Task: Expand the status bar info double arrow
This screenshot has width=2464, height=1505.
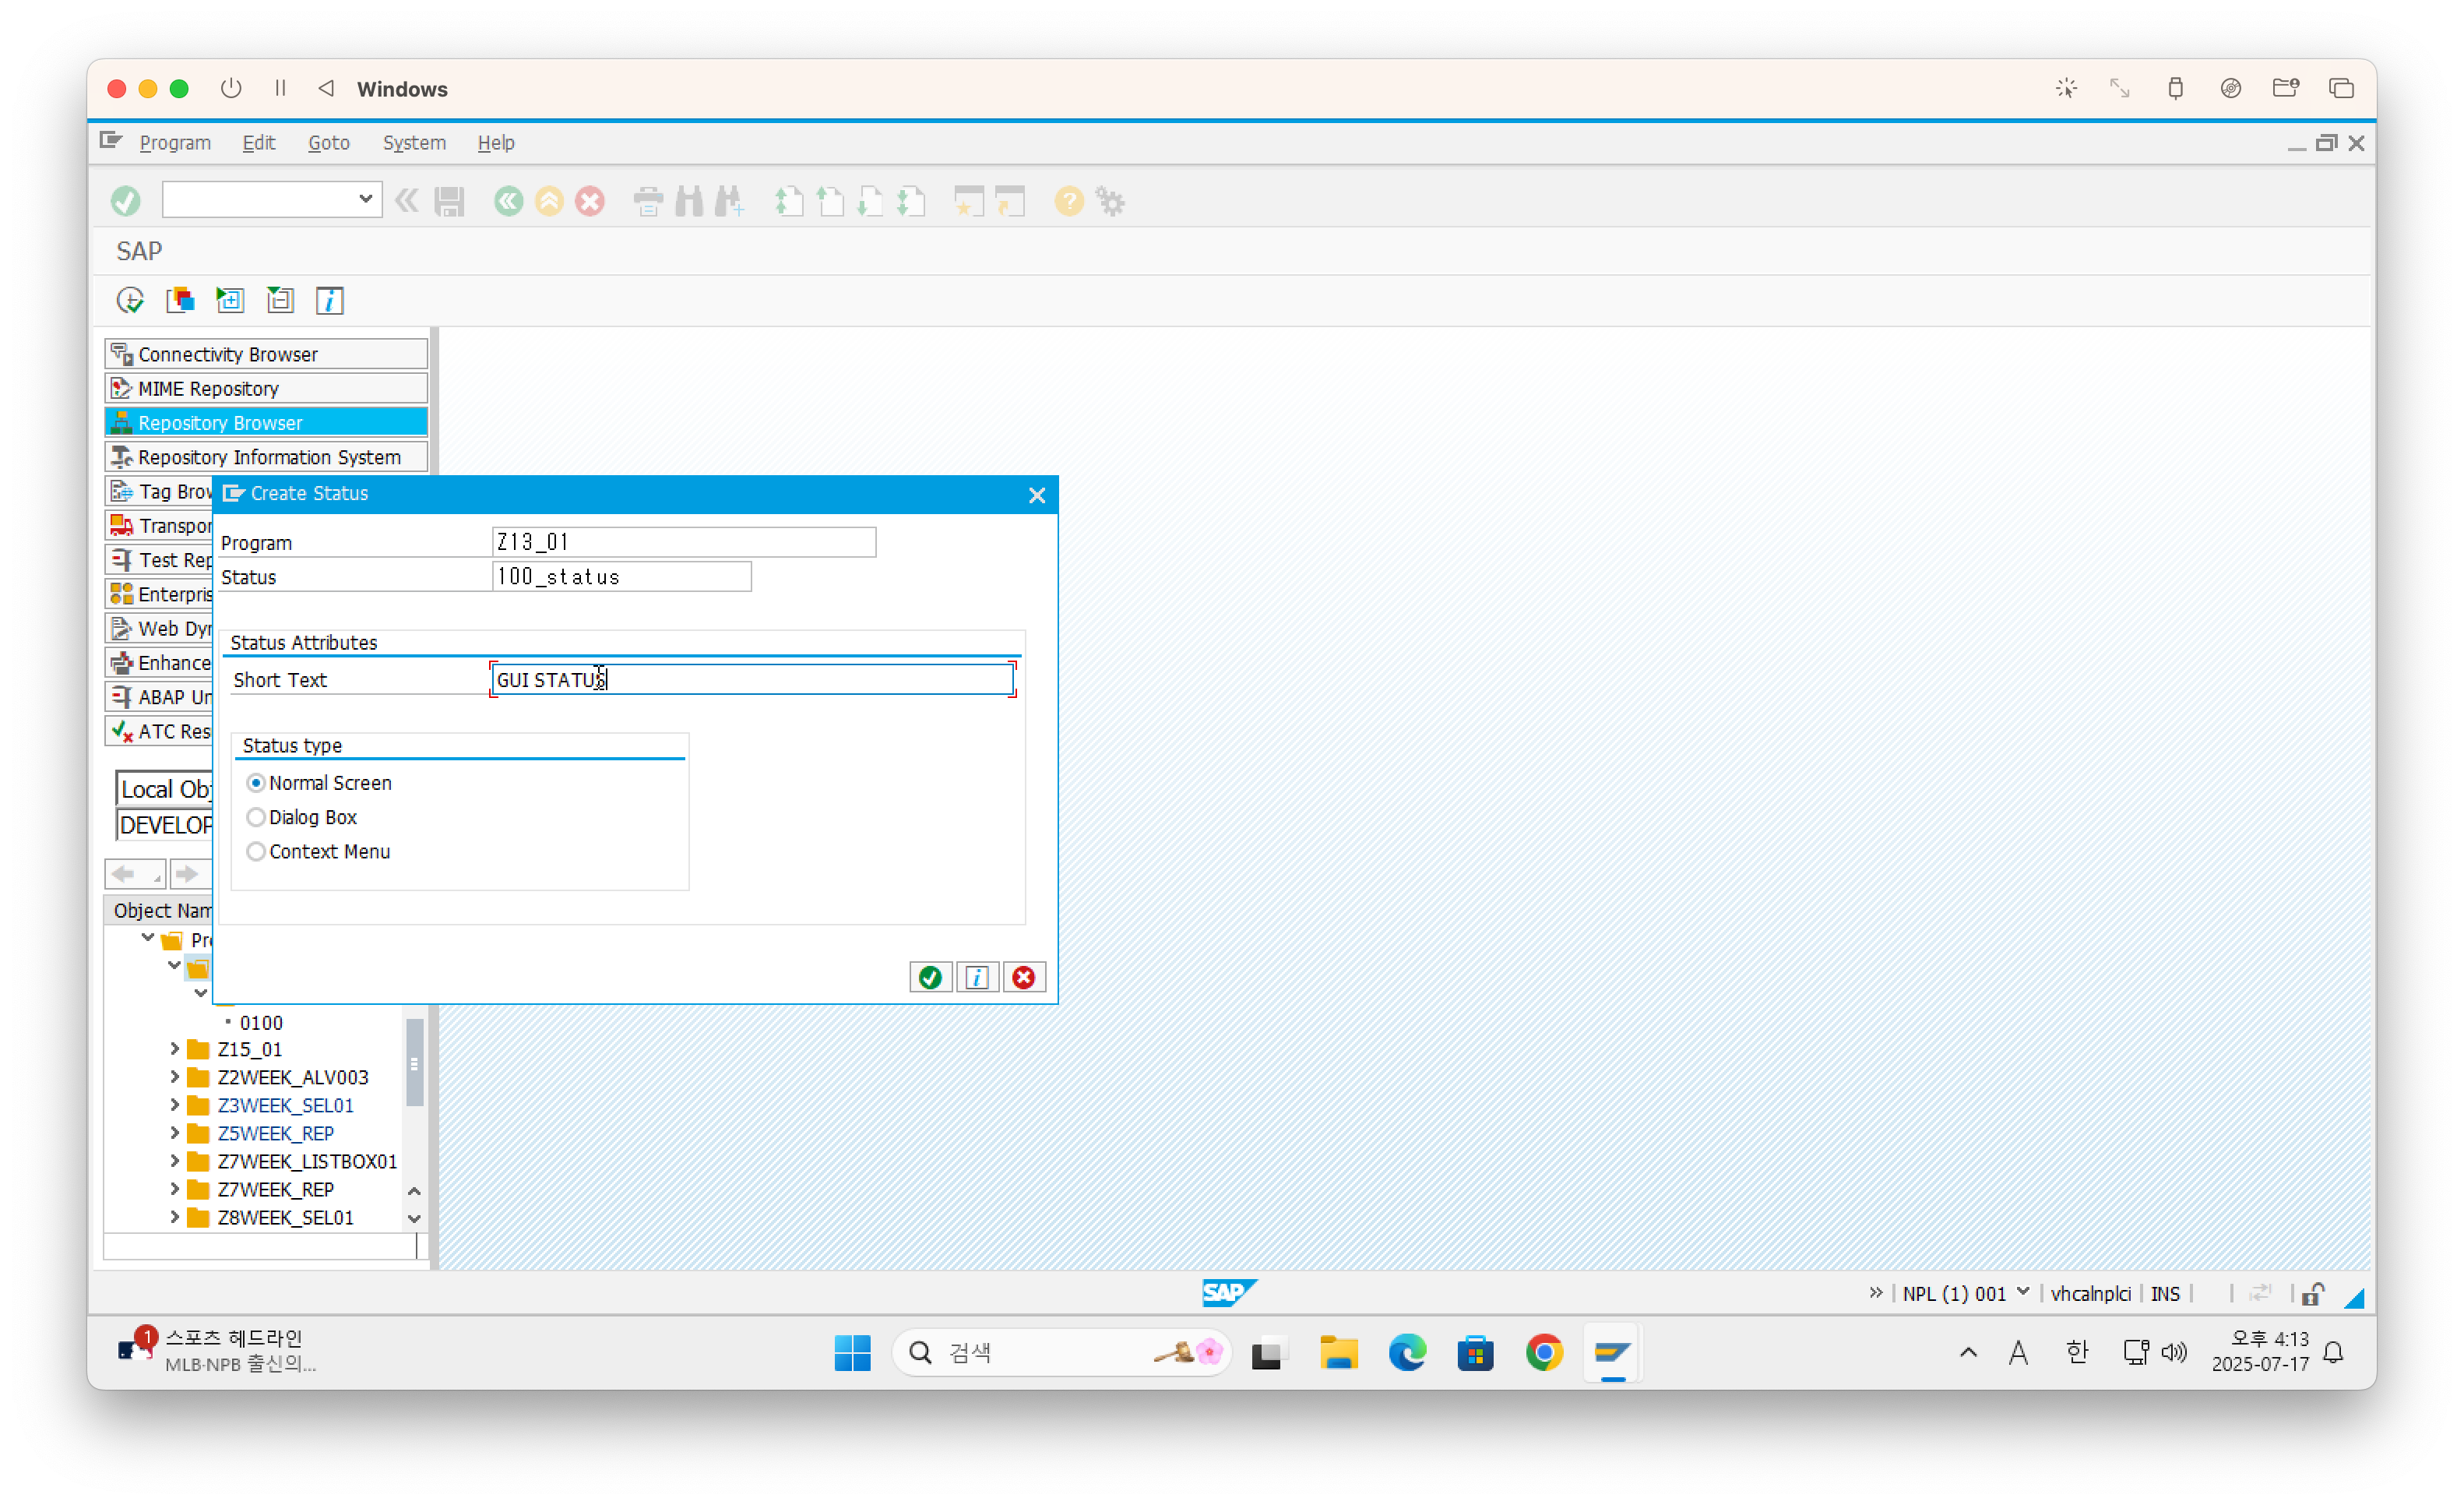Action: tap(1876, 1293)
